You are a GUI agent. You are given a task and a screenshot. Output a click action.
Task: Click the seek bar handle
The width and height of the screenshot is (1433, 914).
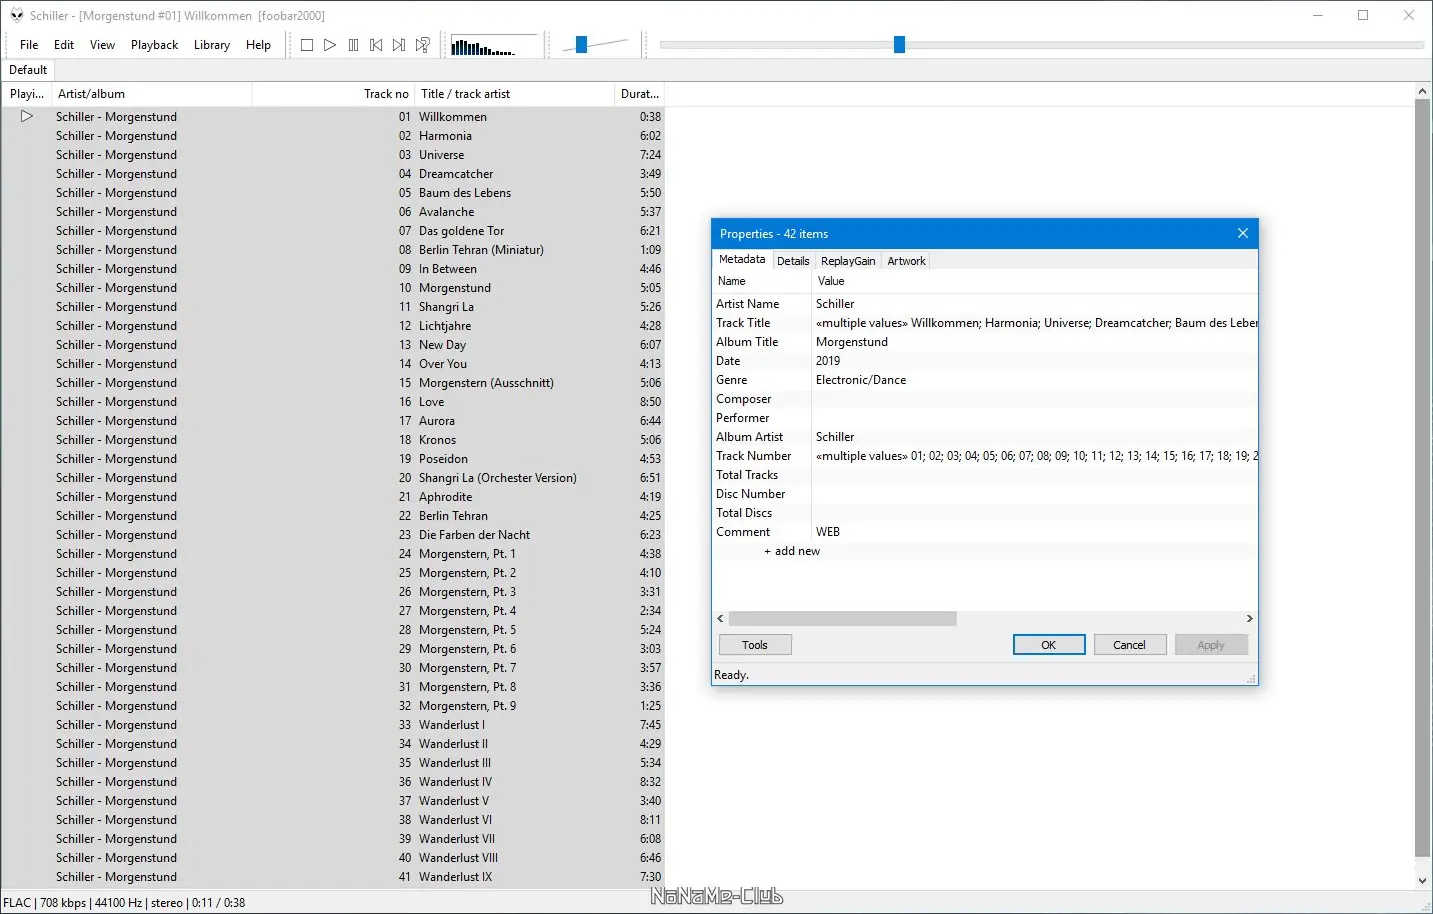click(899, 44)
